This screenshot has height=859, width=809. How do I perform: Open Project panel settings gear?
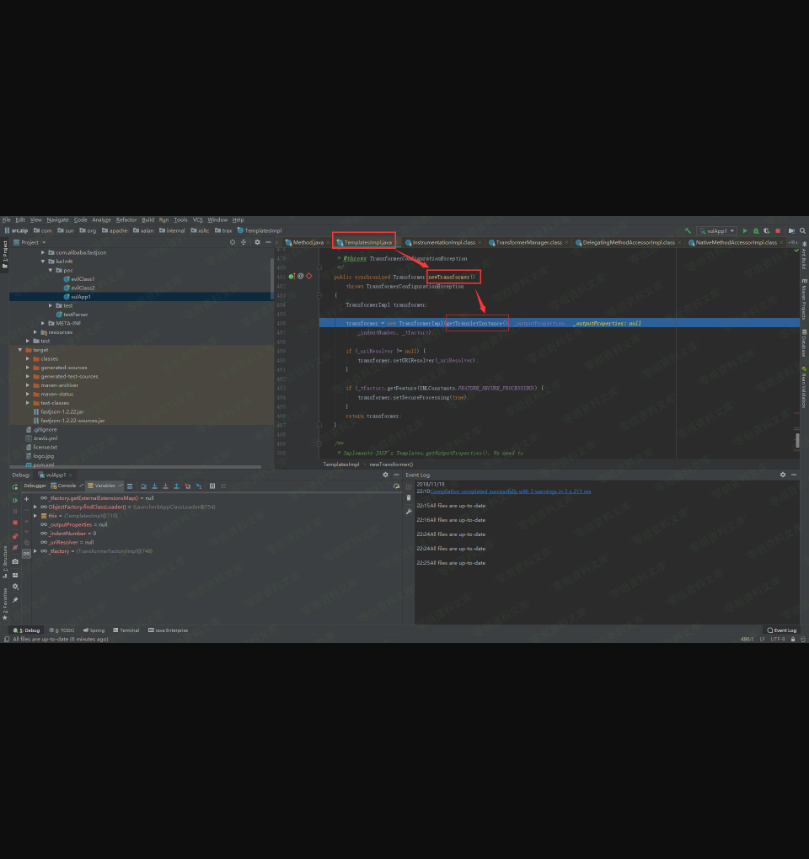pyautogui.click(x=257, y=242)
